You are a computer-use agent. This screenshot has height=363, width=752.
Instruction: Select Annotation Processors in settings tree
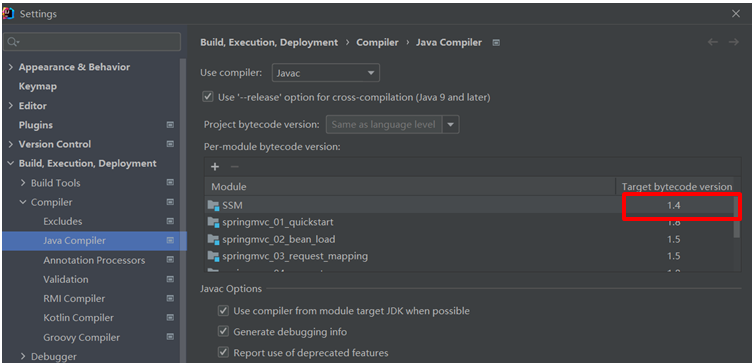(94, 260)
